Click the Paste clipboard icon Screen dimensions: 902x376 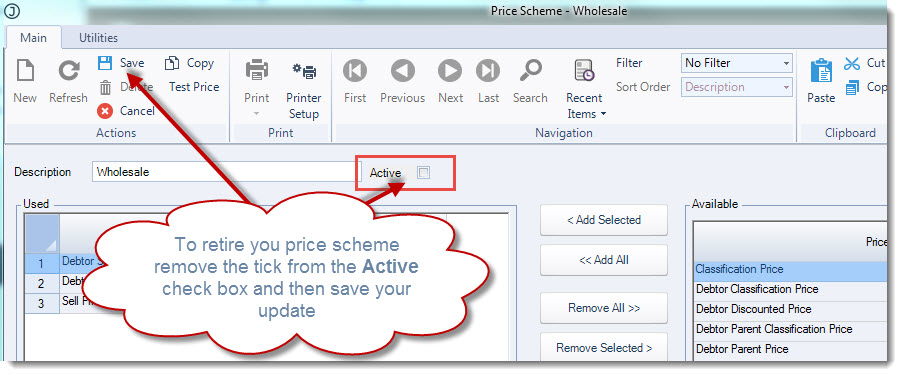pyautogui.click(x=821, y=71)
